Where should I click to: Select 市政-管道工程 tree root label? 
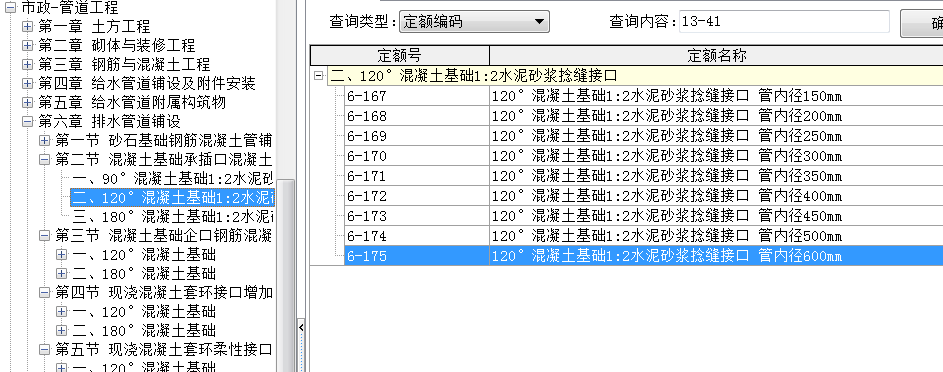pos(69,8)
